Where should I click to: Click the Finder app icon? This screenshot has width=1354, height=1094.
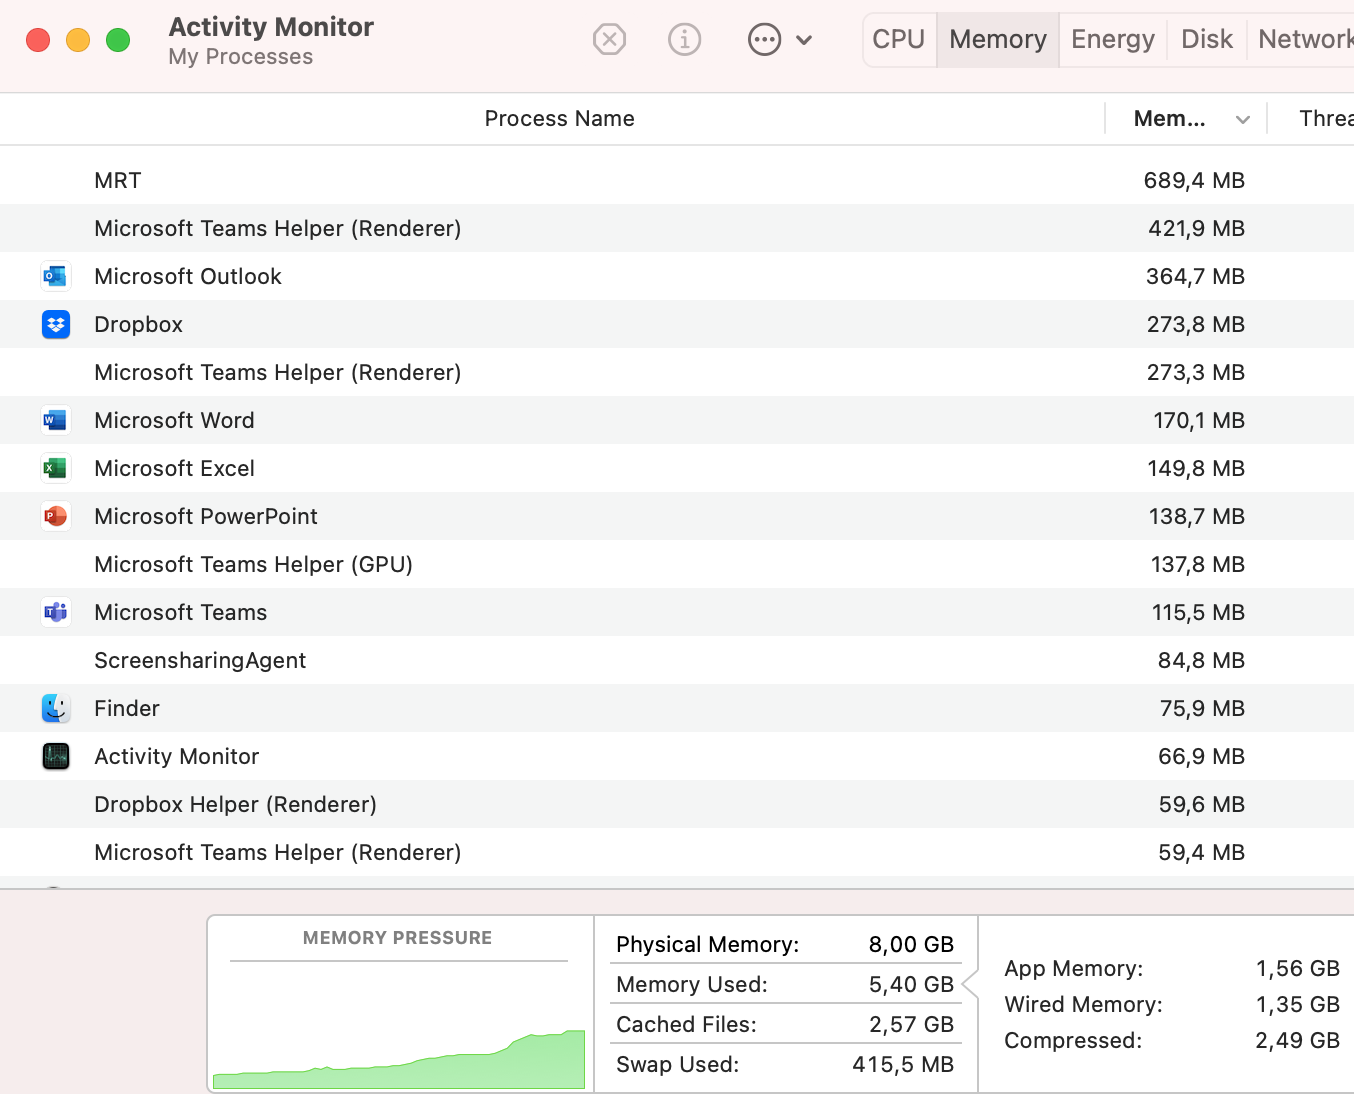pyautogui.click(x=56, y=708)
